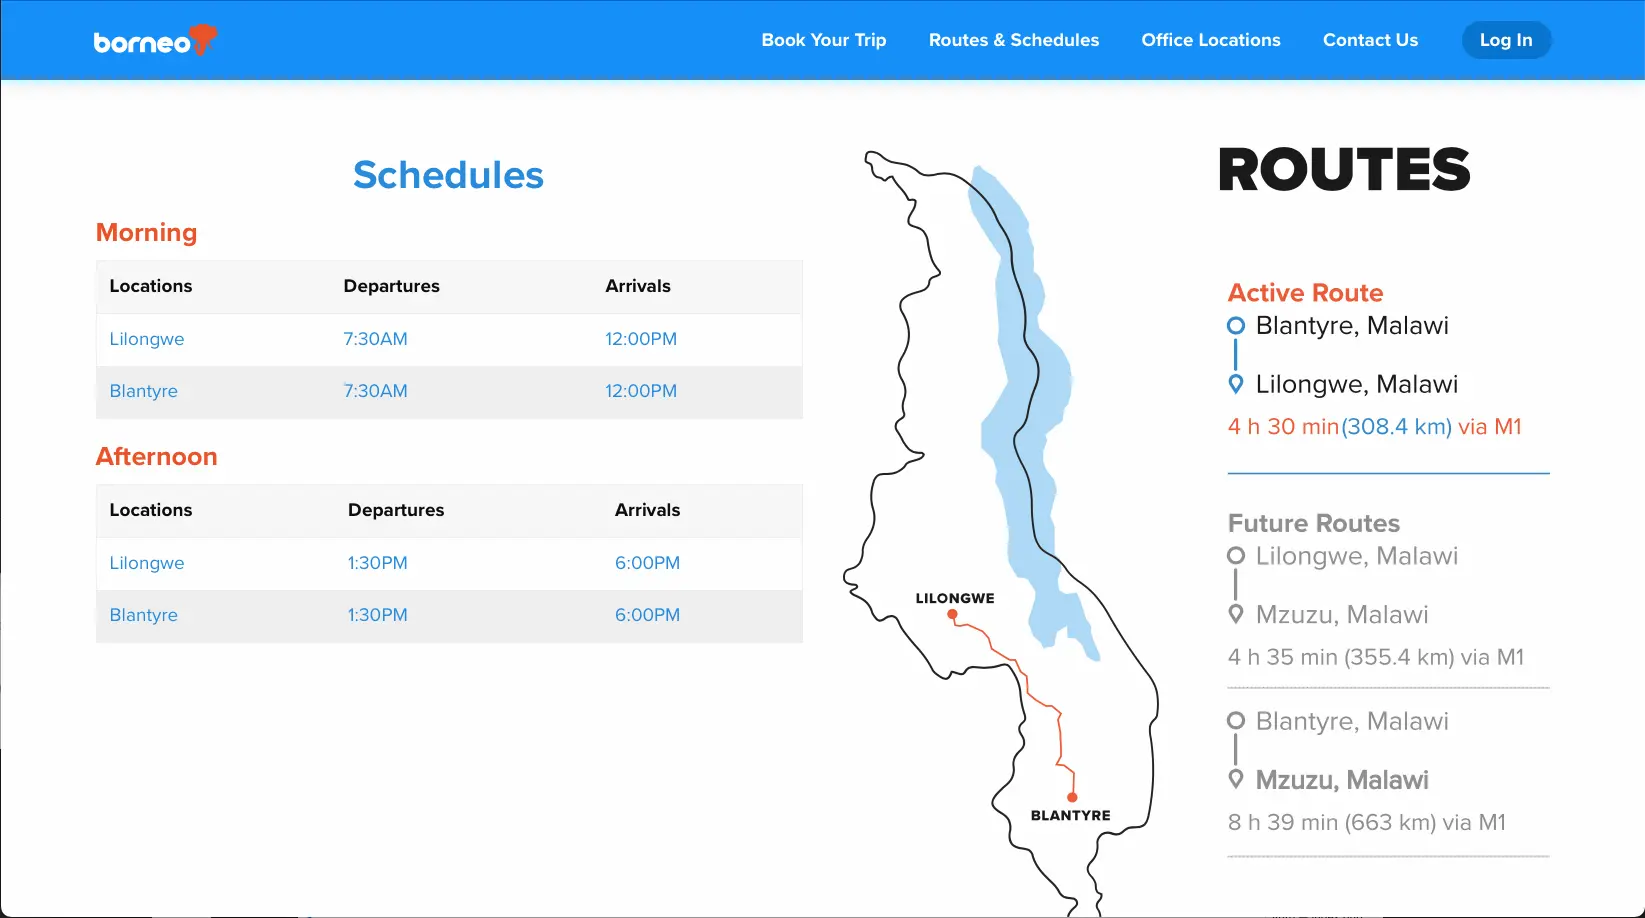This screenshot has height=918, width=1645.
Task: Click origin circle icon beside active Blantyre, Malawi
Action: coord(1236,325)
